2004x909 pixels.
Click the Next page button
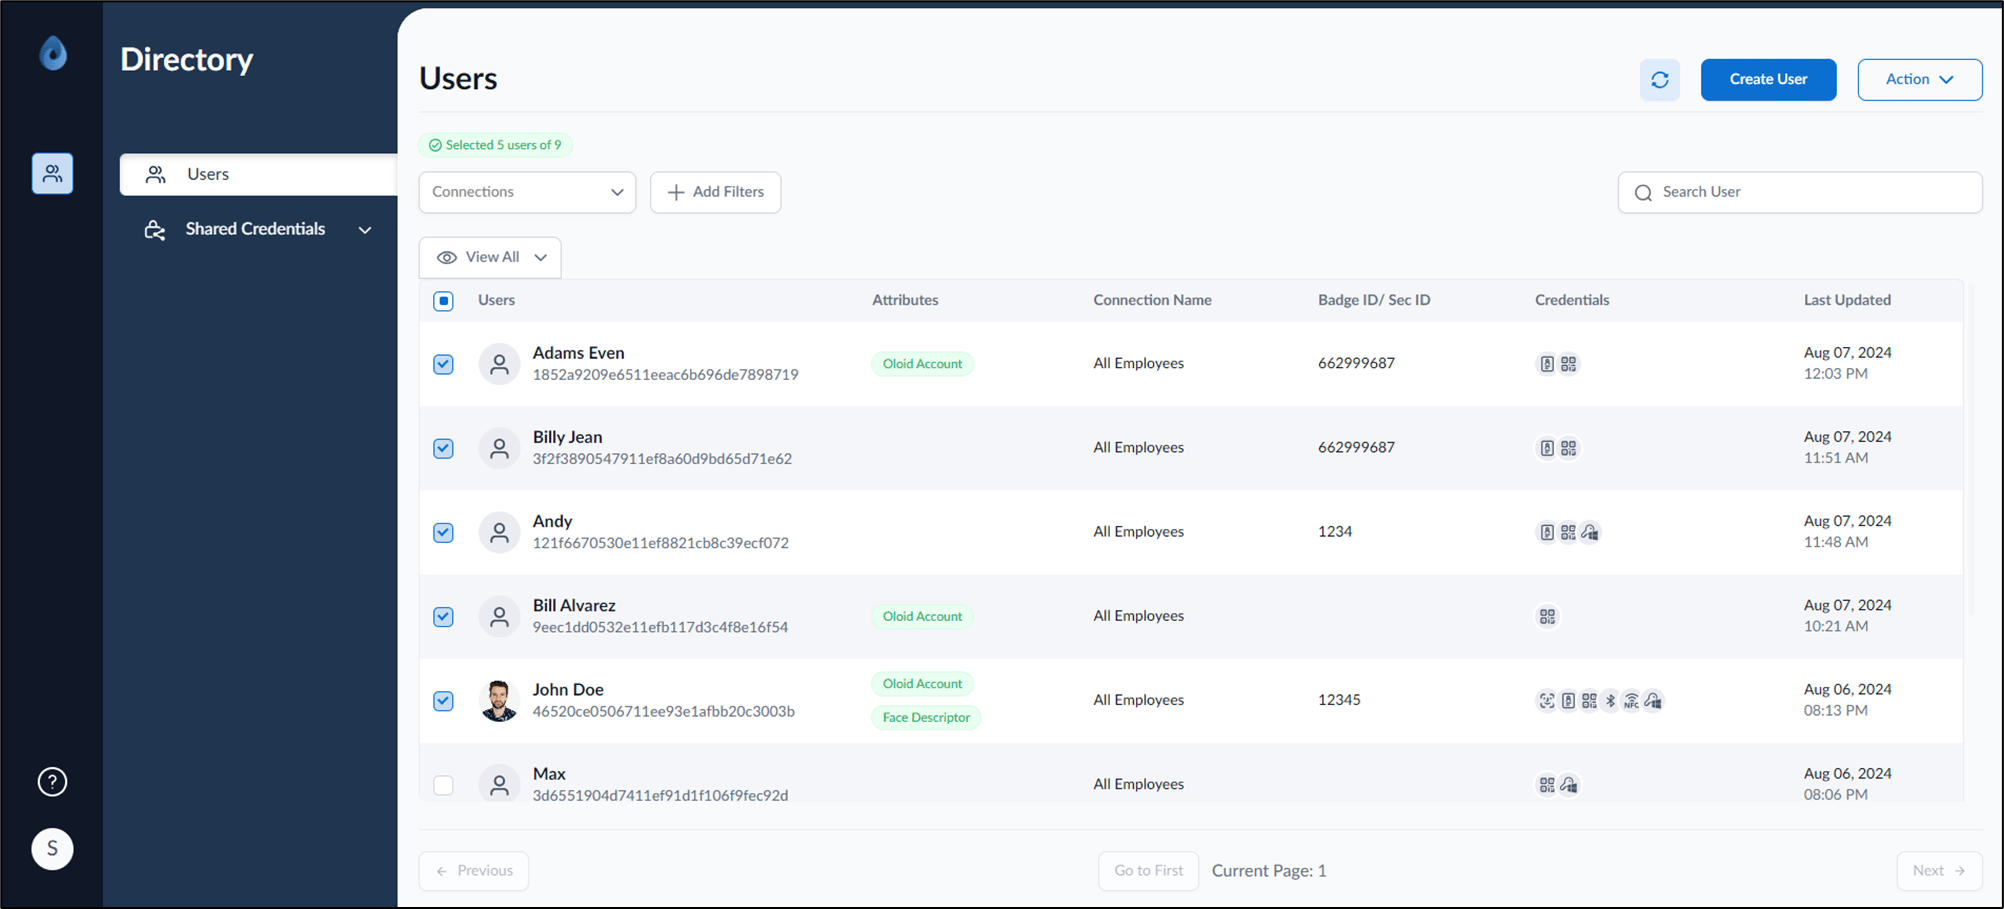pos(1939,871)
